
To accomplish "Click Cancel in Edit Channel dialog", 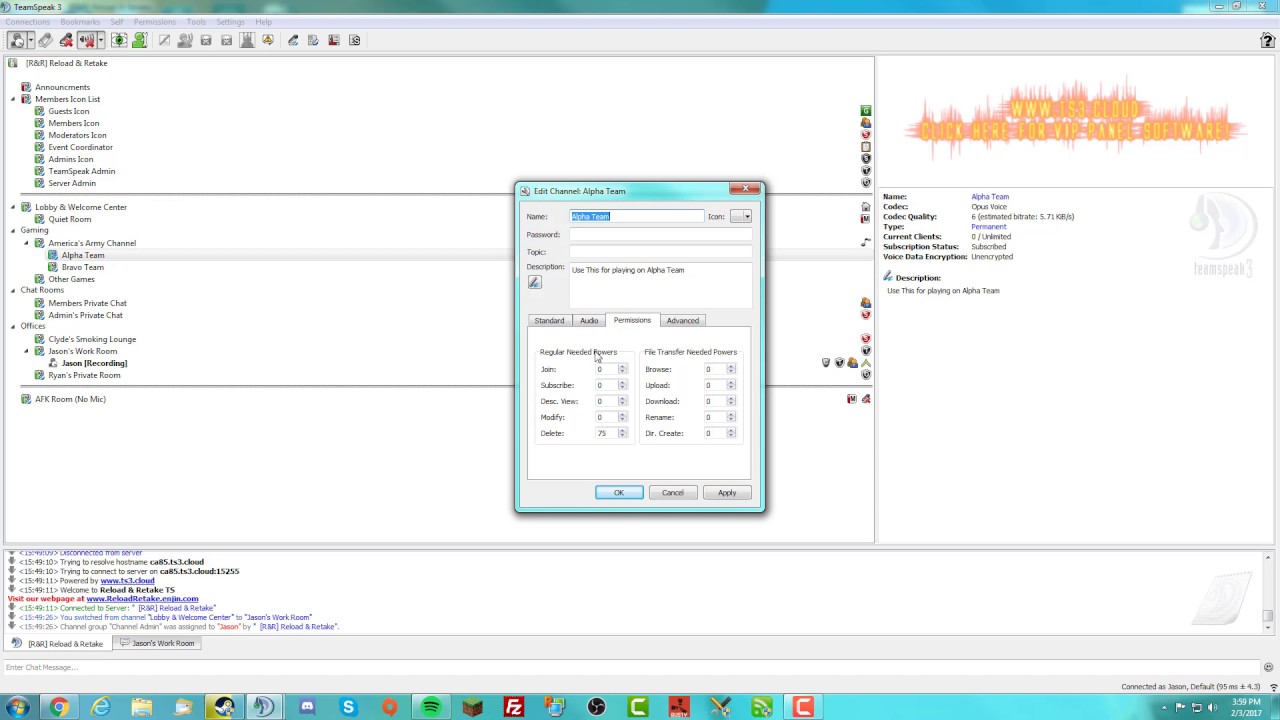I will pos(673,492).
